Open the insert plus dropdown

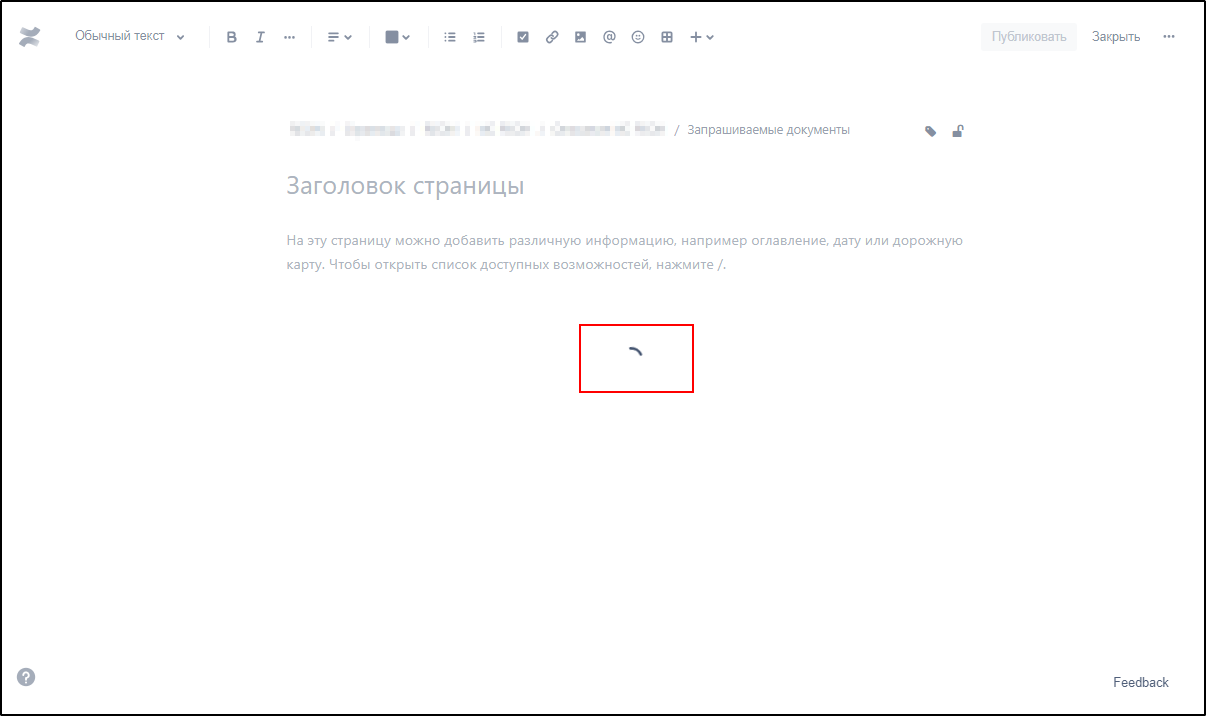[702, 37]
